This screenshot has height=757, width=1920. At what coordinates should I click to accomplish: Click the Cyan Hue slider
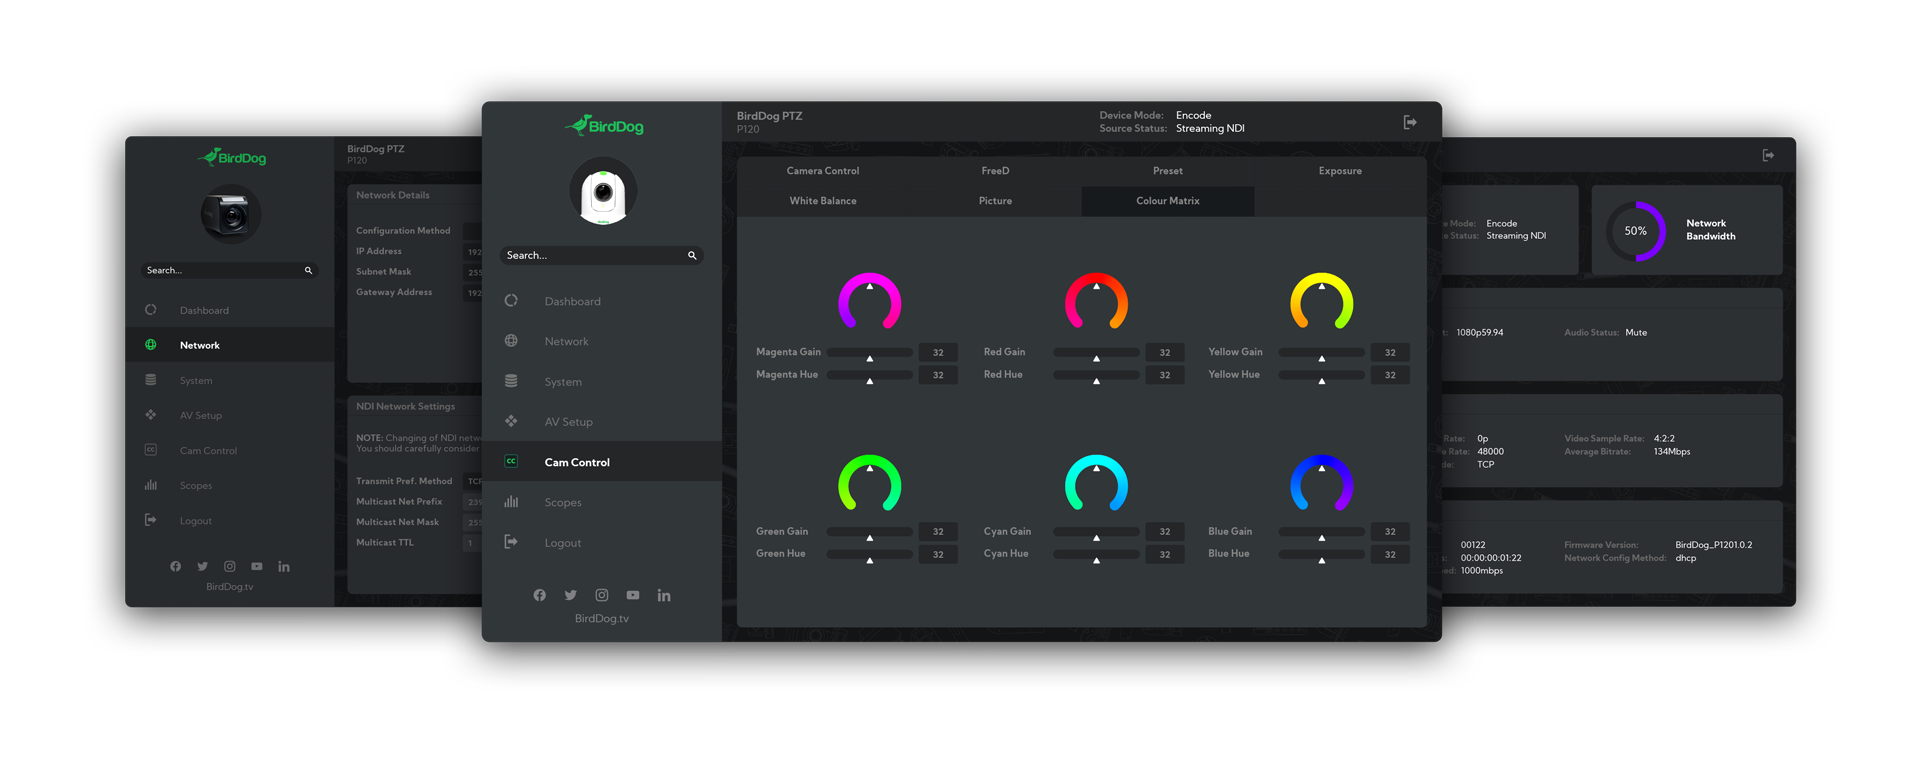click(x=1097, y=555)
